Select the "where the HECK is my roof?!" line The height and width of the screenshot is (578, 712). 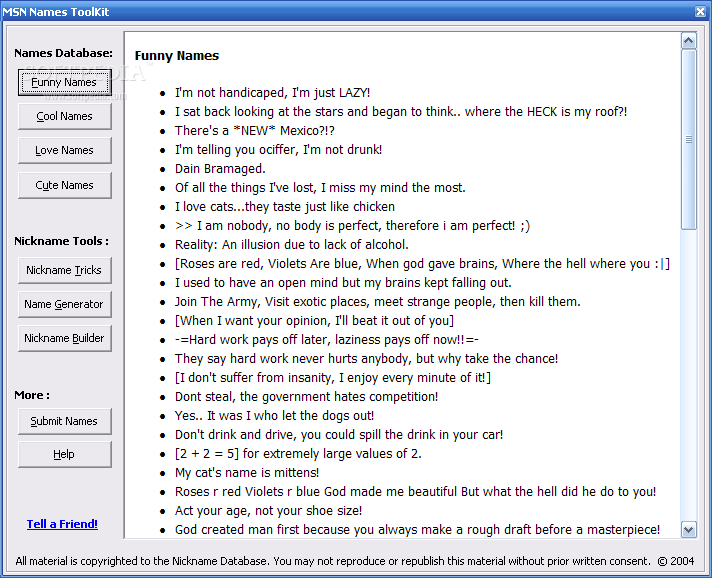pyautogui.click(x=401, y=112)
